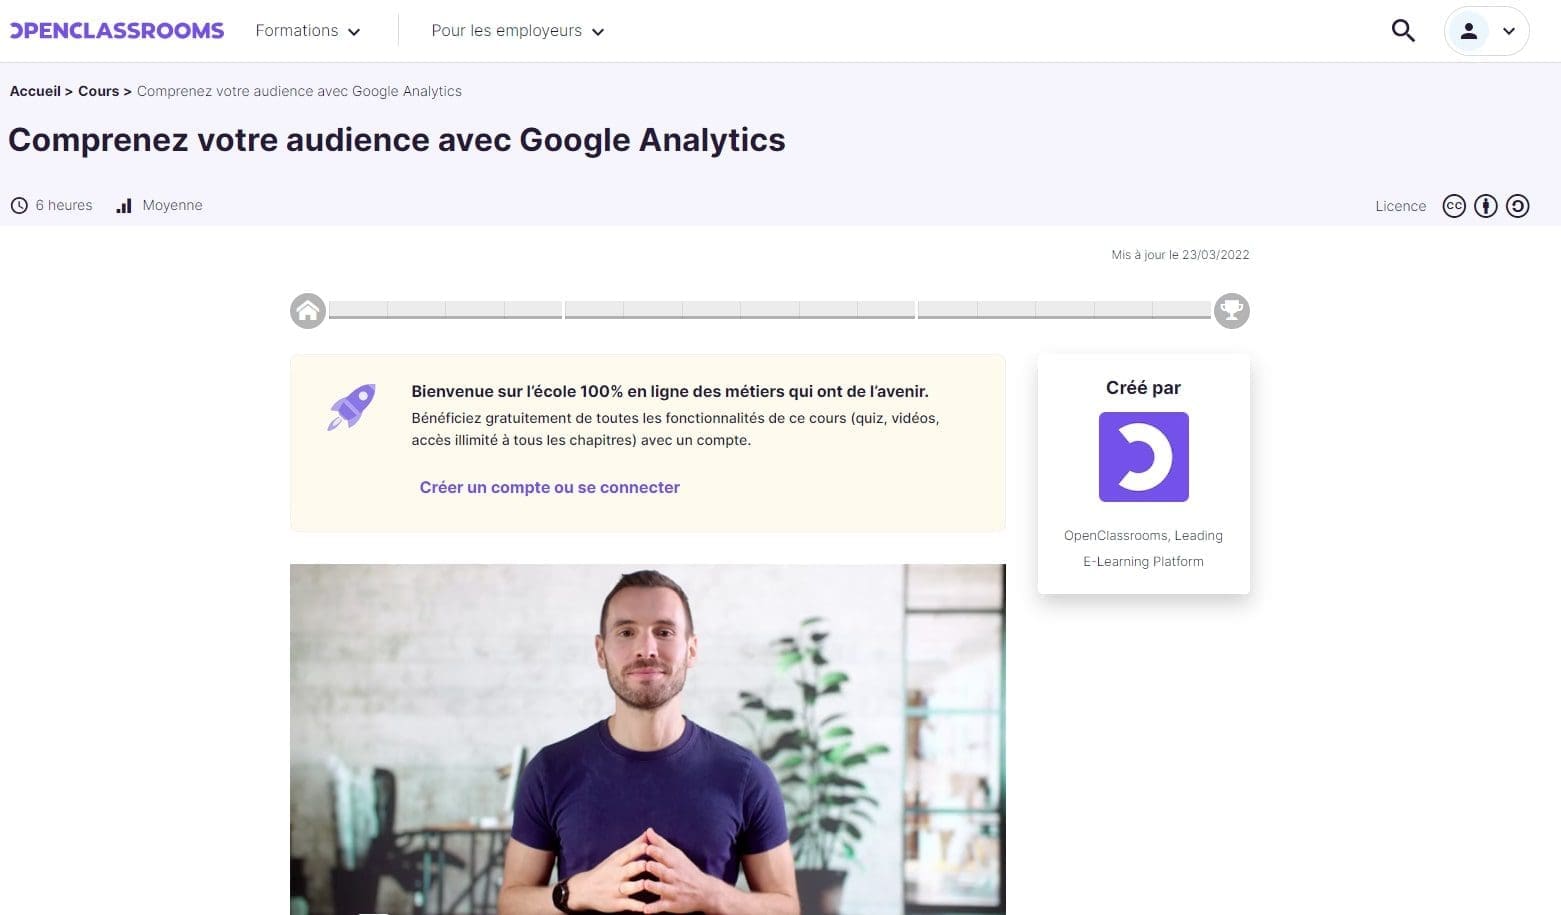
Task: Go to Accueil breadcrumb link
Action: [35, 91]
